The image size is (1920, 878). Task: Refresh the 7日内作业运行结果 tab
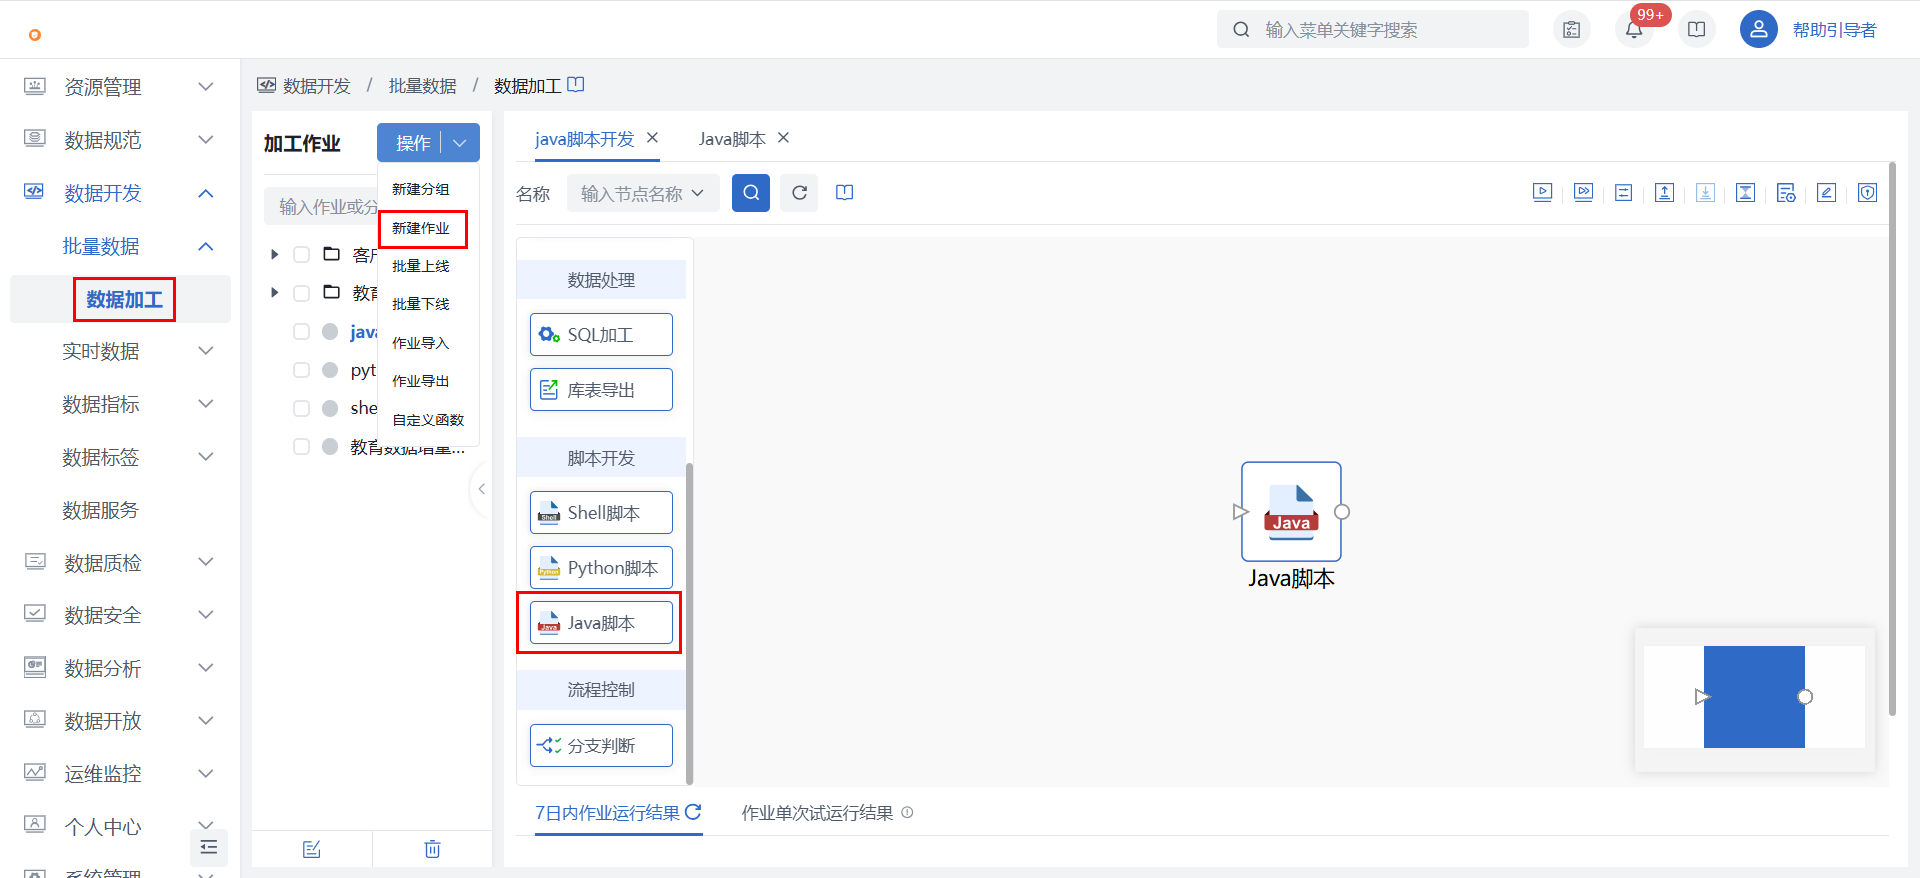pyautogui.click(x=693, y=812)
